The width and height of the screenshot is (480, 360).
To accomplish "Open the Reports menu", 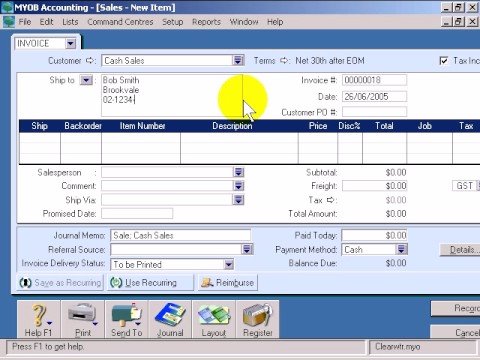I will click(206, 22).
